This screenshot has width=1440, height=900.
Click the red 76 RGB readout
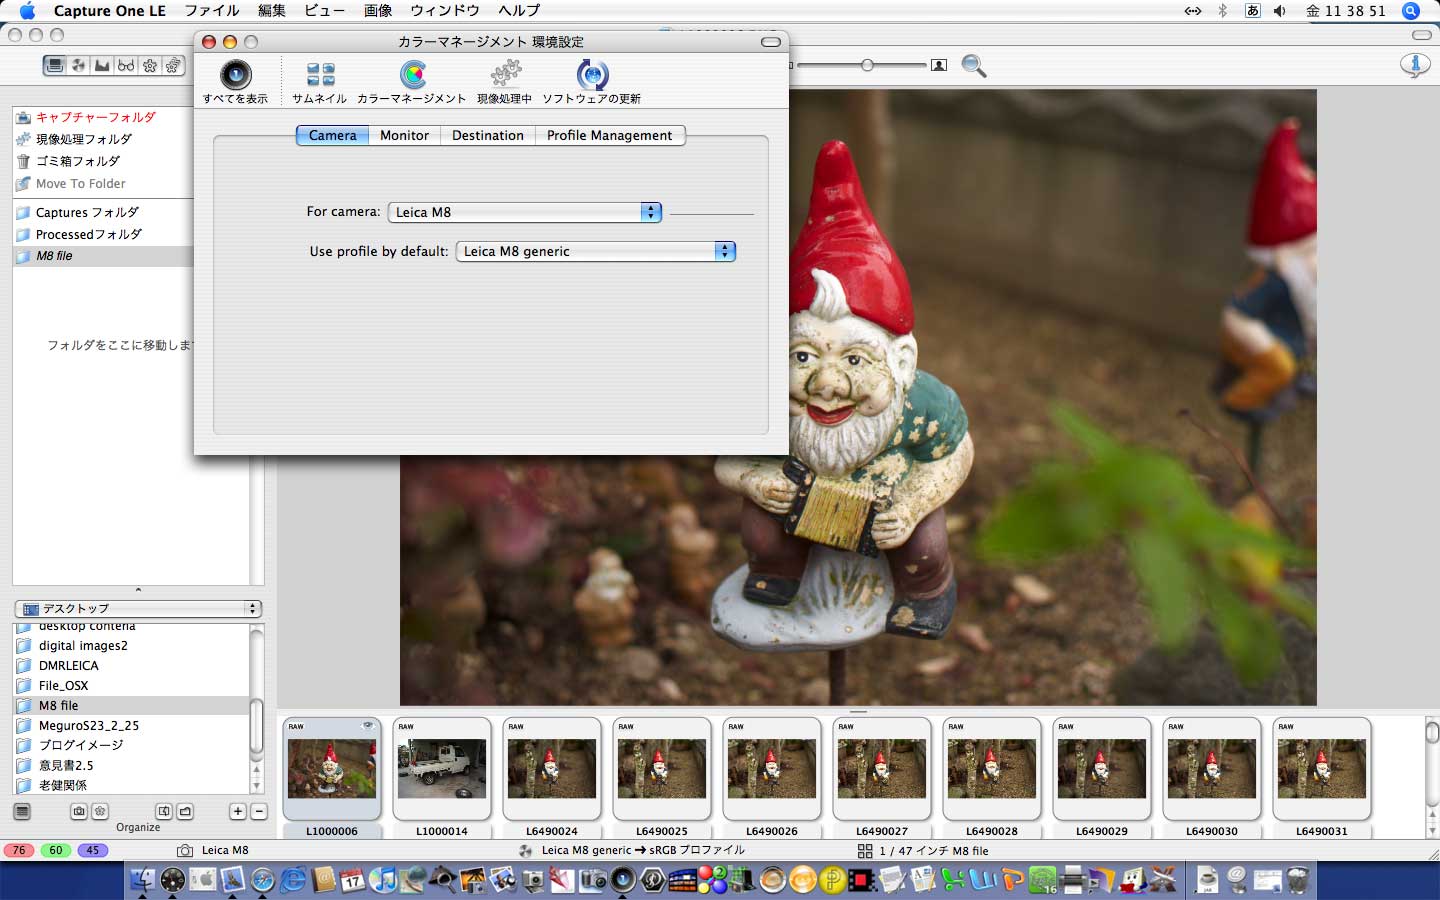coord(19,851)
